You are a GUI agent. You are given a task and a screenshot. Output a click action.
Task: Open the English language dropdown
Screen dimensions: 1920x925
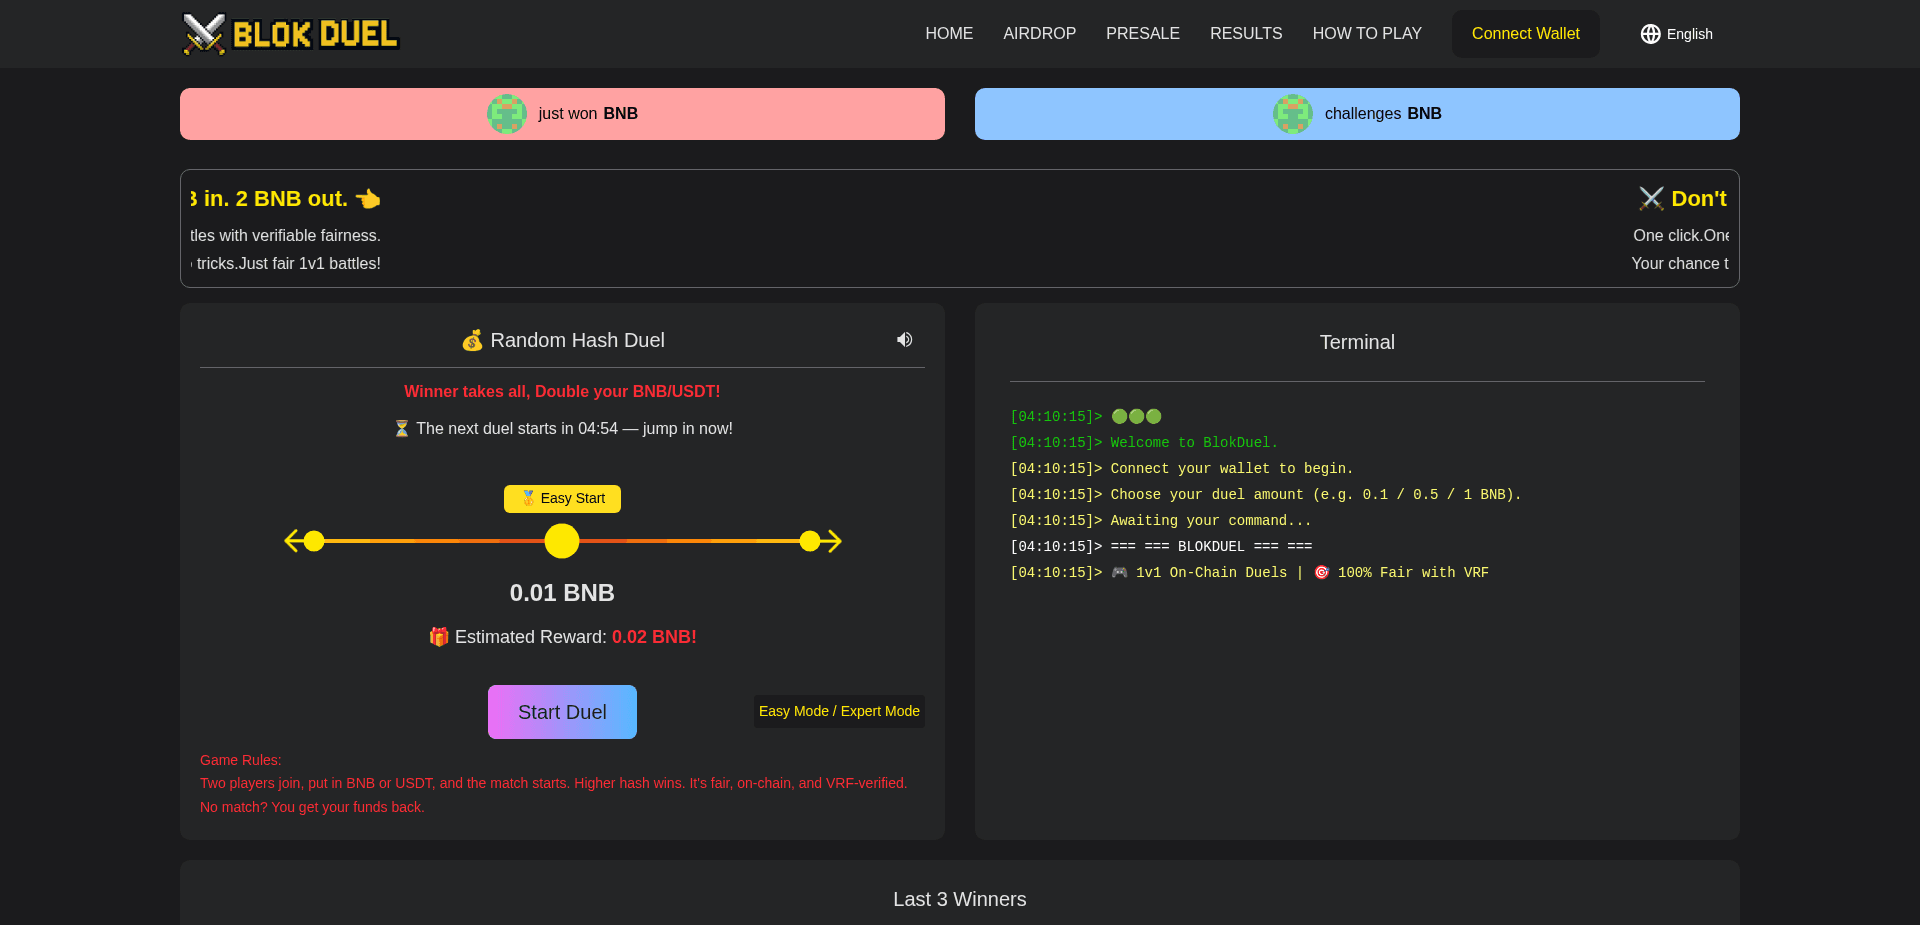tap(1691, 34)
